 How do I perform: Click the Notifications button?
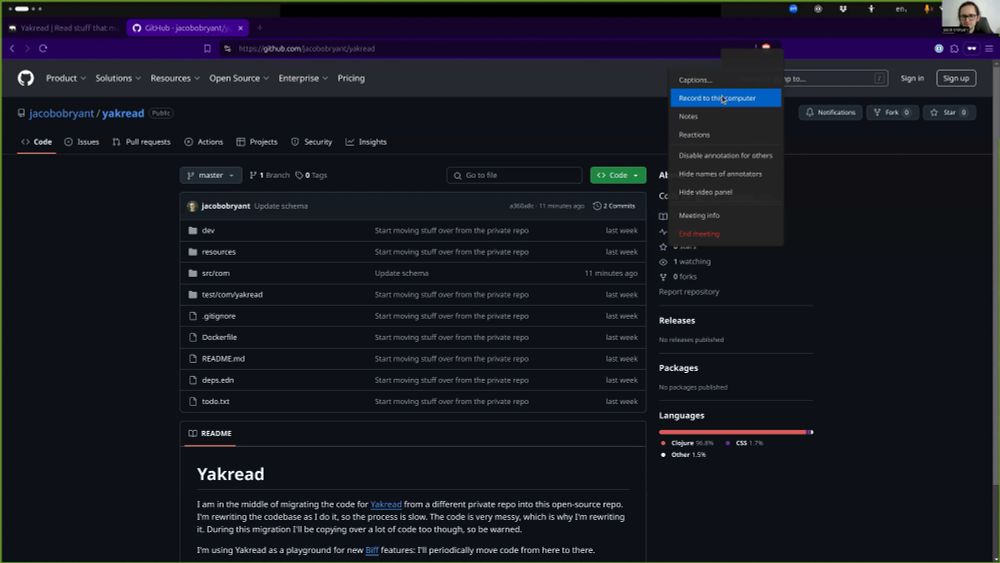coord(830,113)
